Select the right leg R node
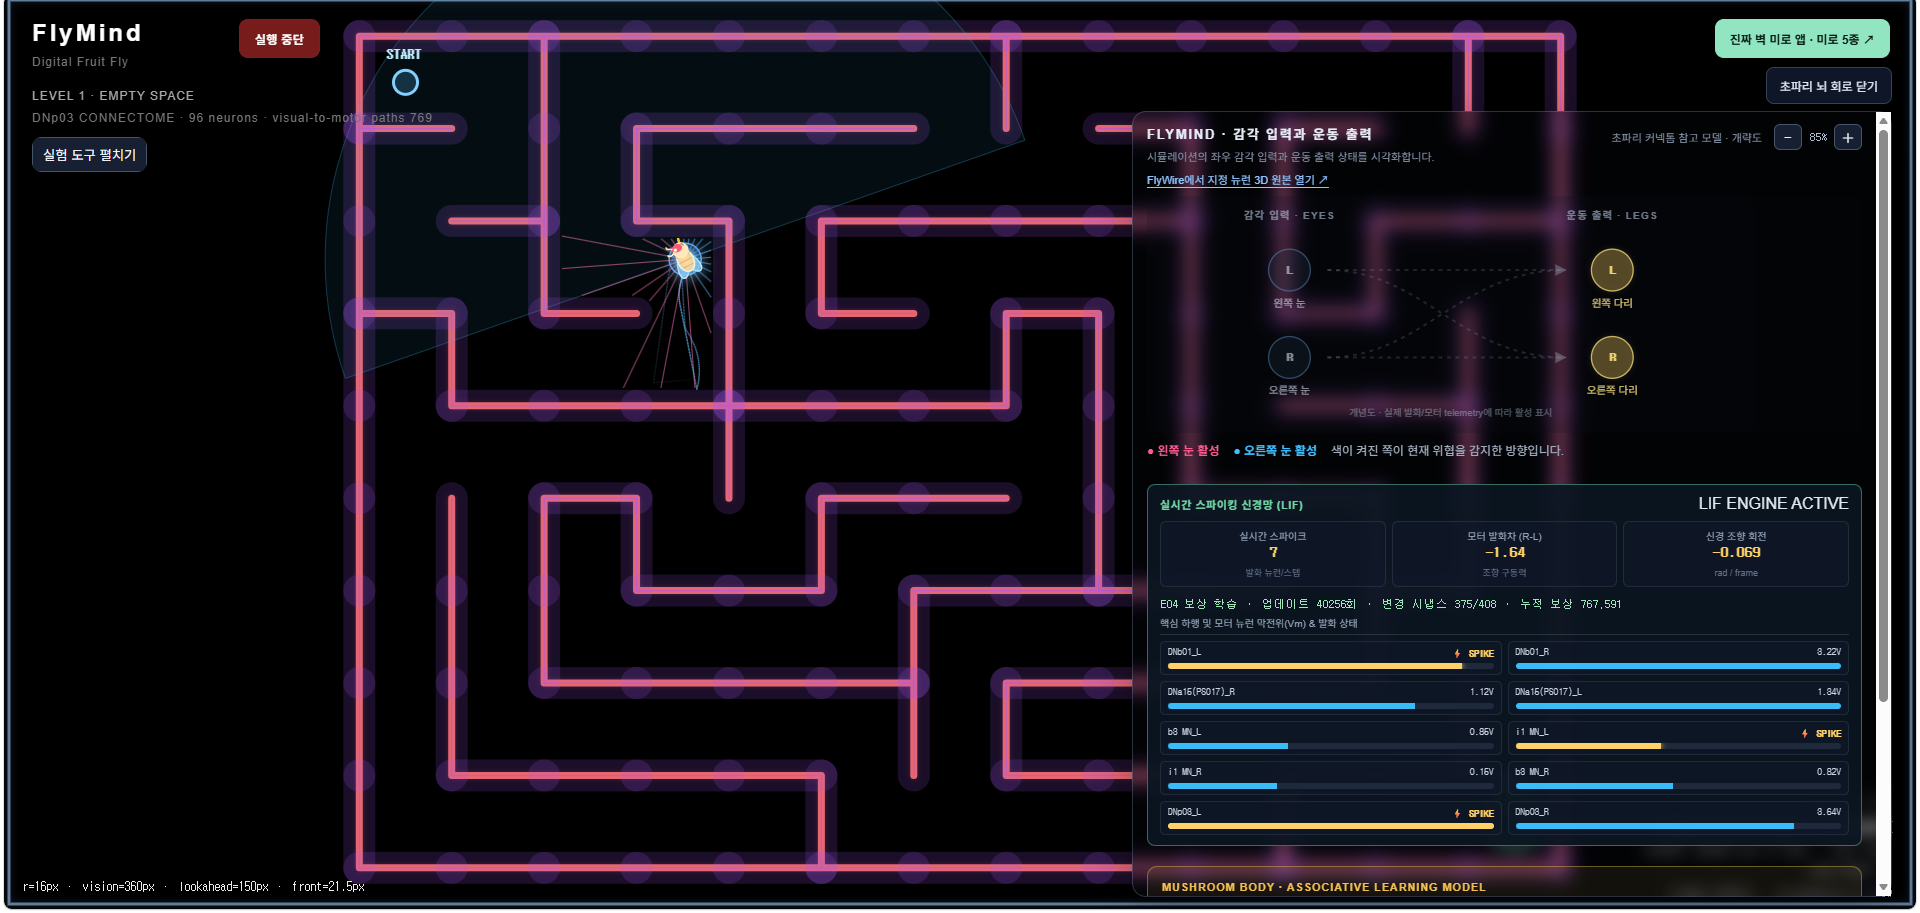Viewport: 1920px width, 913px height. 1612,357
